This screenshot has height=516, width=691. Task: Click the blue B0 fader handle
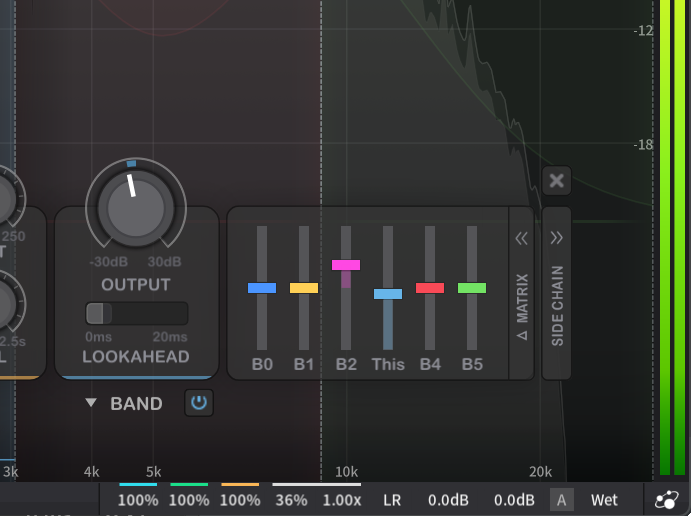pyautogui.click(x=262, y=288)
